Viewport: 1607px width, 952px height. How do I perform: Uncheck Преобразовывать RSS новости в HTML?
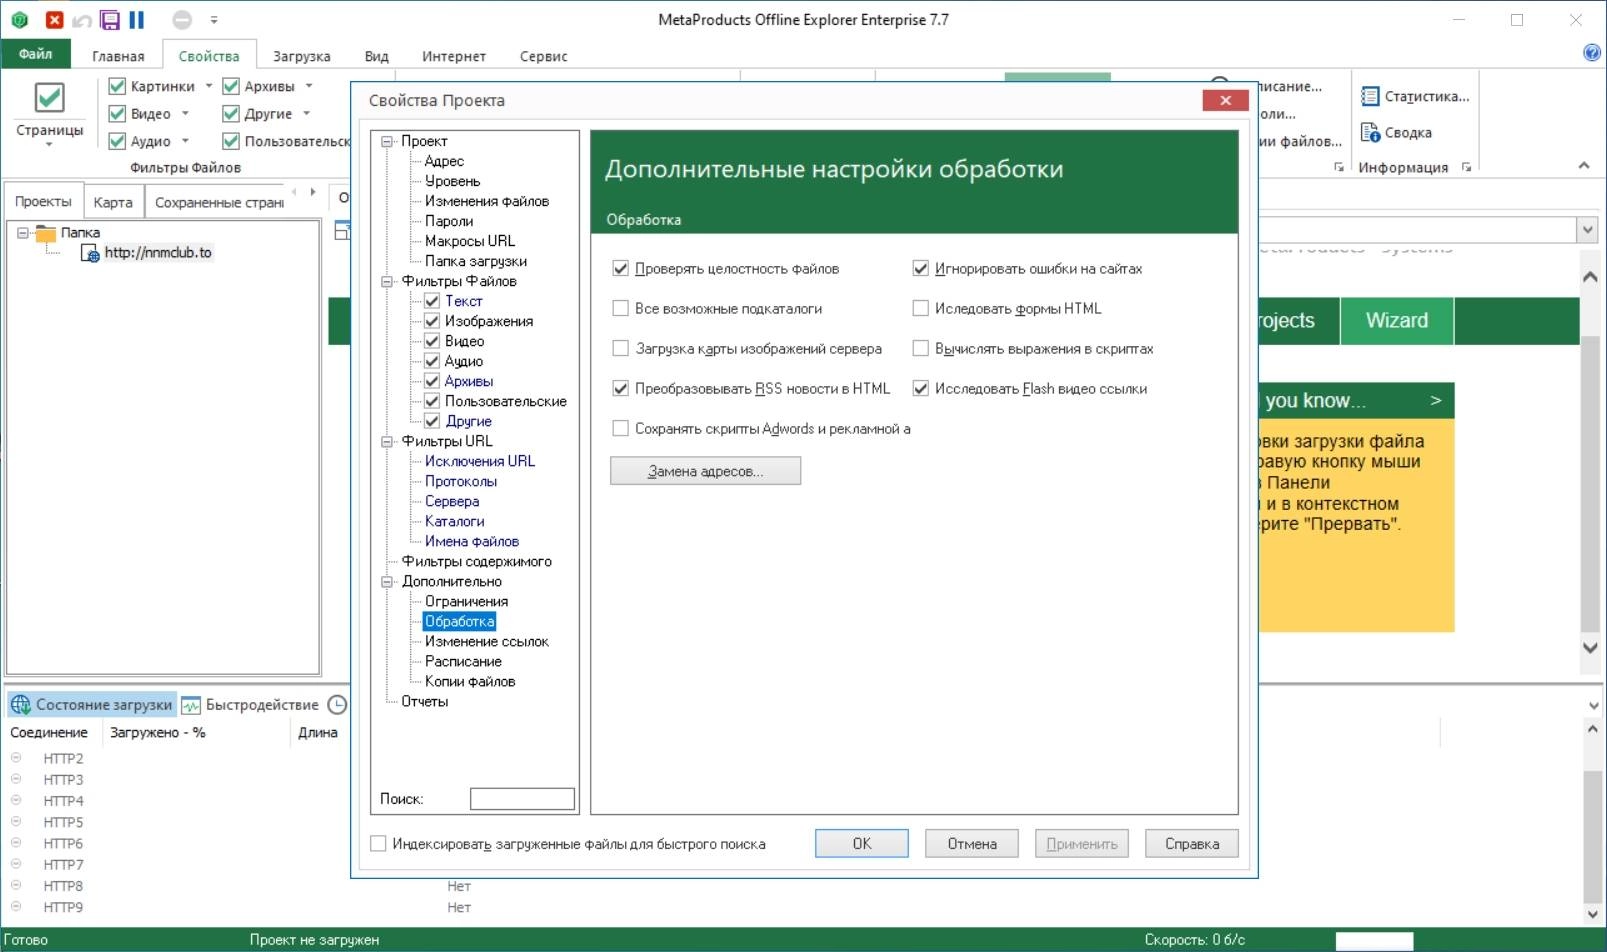tap(620, 388)
